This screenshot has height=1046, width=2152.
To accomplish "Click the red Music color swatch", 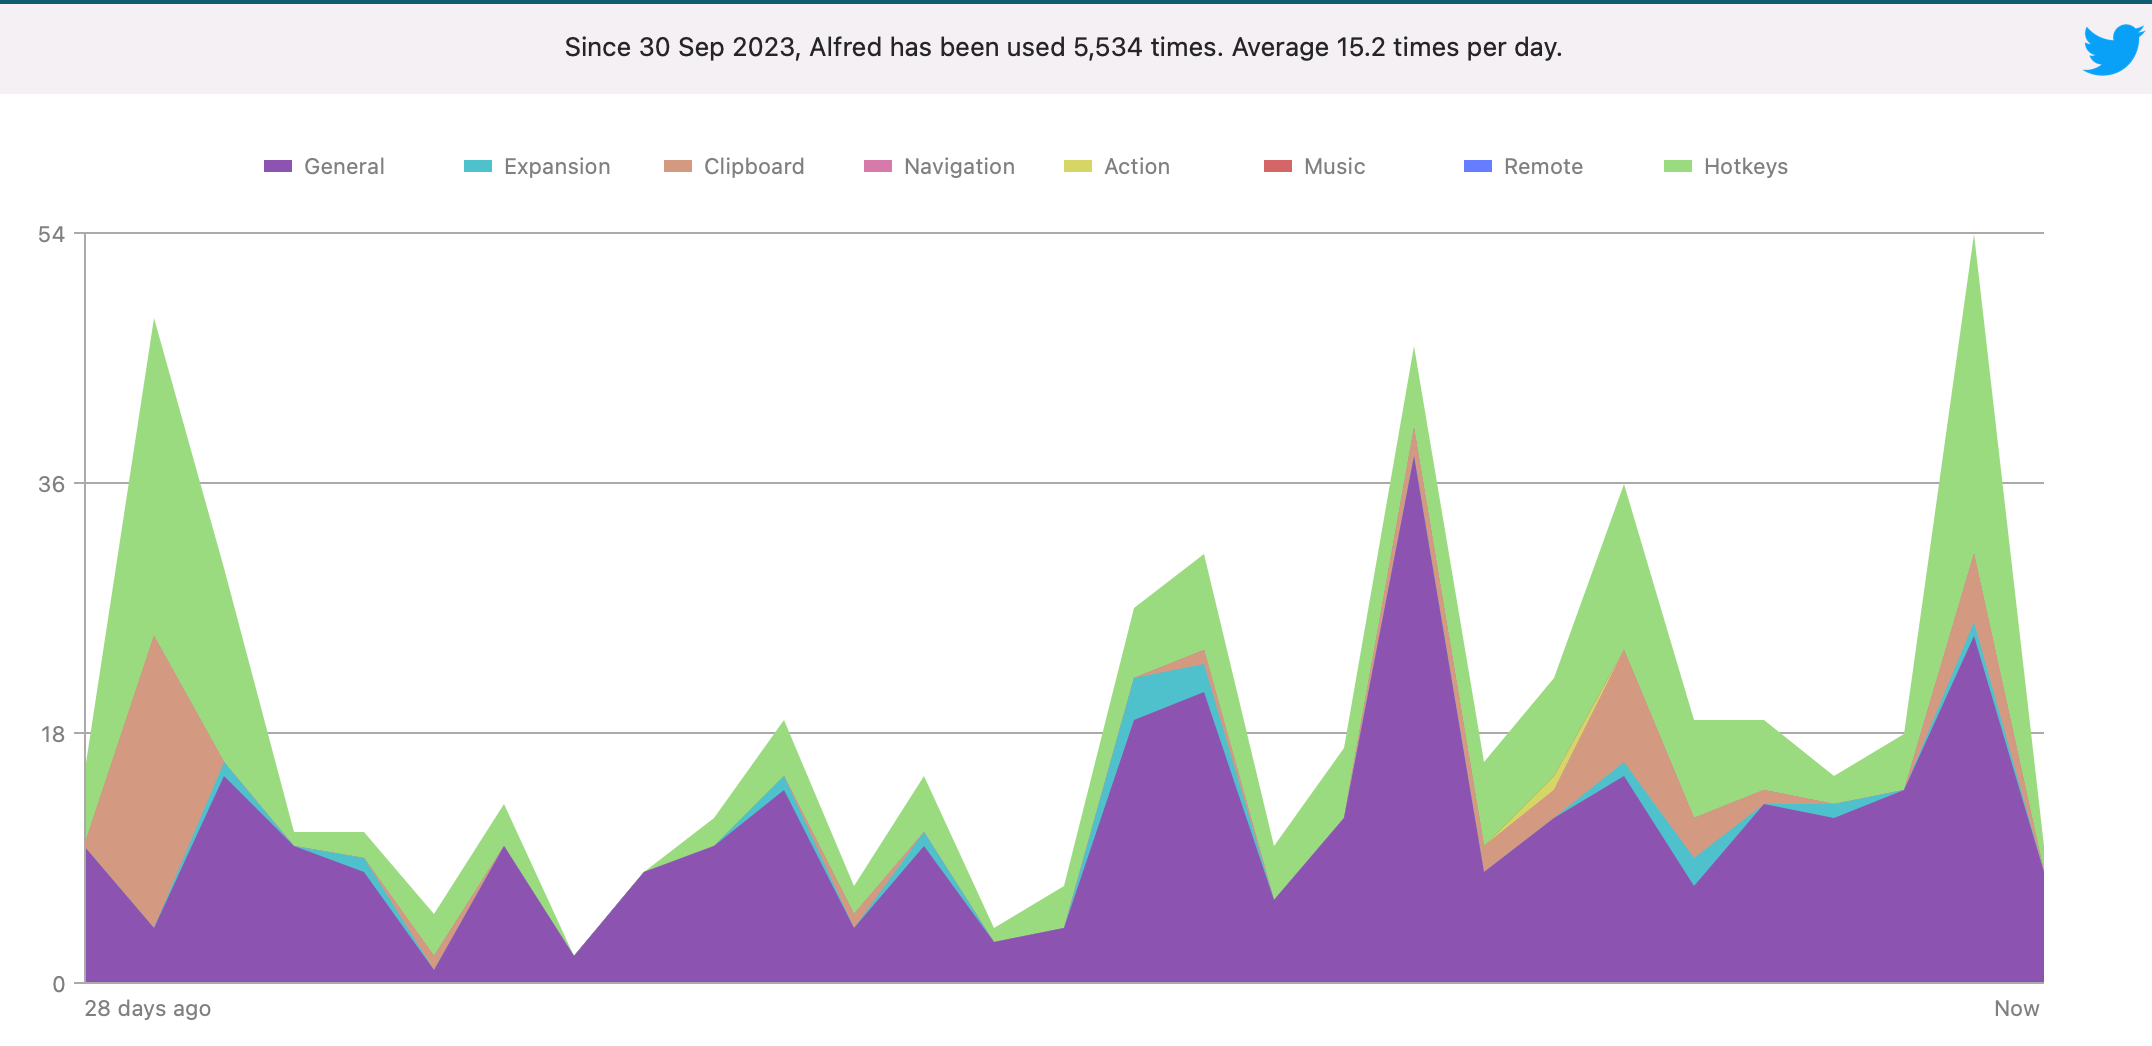I will tap(1278, 166).
